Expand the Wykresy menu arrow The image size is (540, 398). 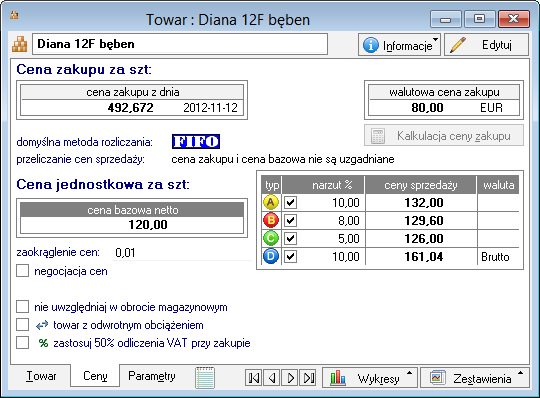[x=409, y=373]
